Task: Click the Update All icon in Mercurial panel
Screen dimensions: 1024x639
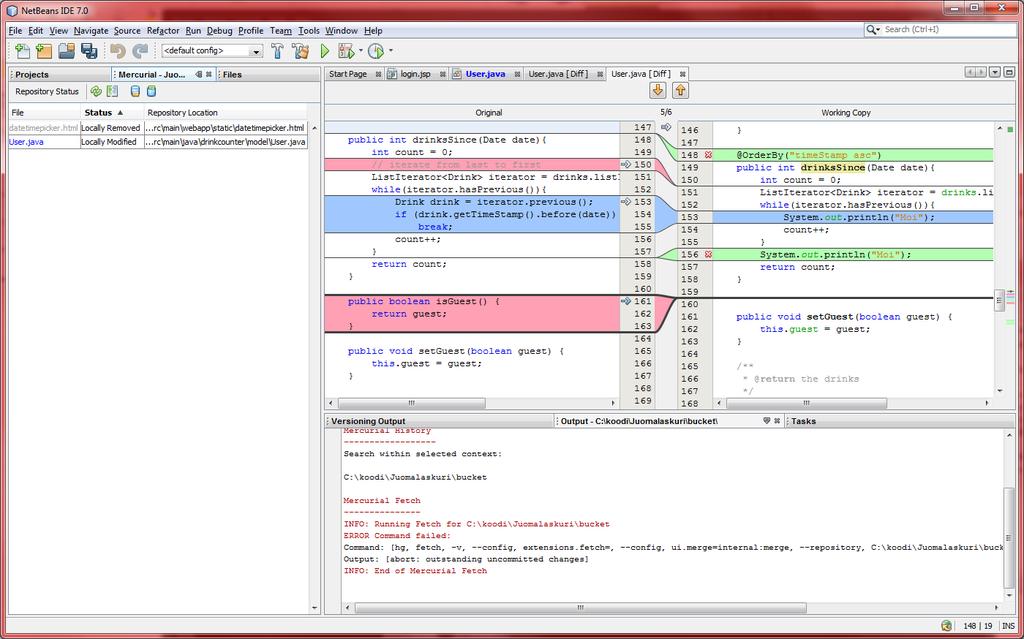Action: click(135, 91)
